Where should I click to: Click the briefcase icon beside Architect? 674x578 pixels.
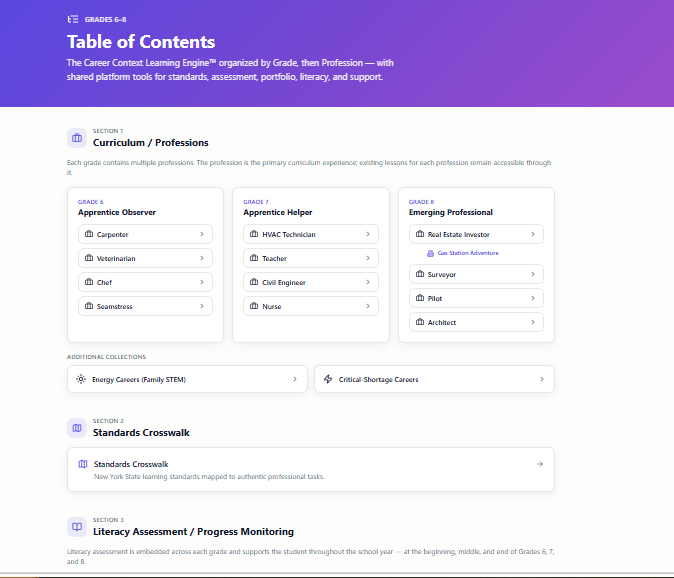(420, 322)
